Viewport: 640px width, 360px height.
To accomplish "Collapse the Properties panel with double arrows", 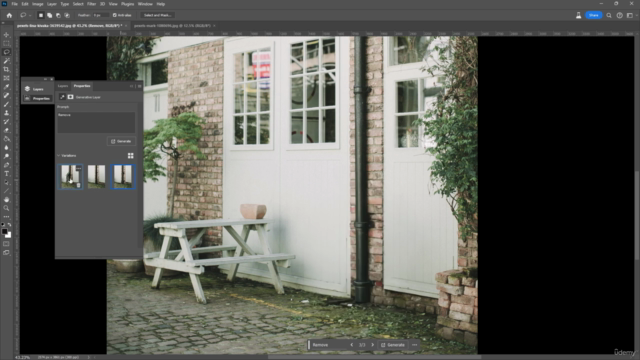I will (131, 86).
